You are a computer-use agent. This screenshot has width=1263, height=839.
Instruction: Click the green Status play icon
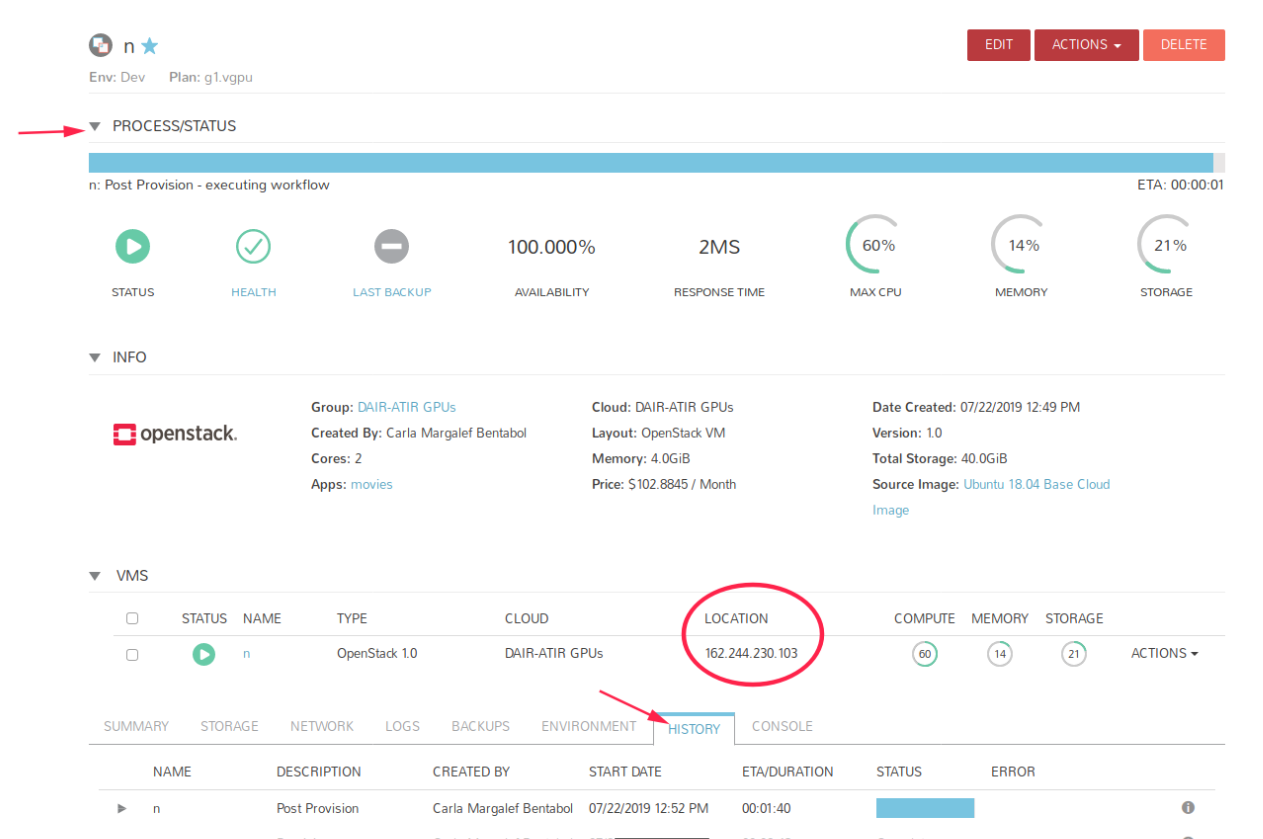(x=133, y=246)
